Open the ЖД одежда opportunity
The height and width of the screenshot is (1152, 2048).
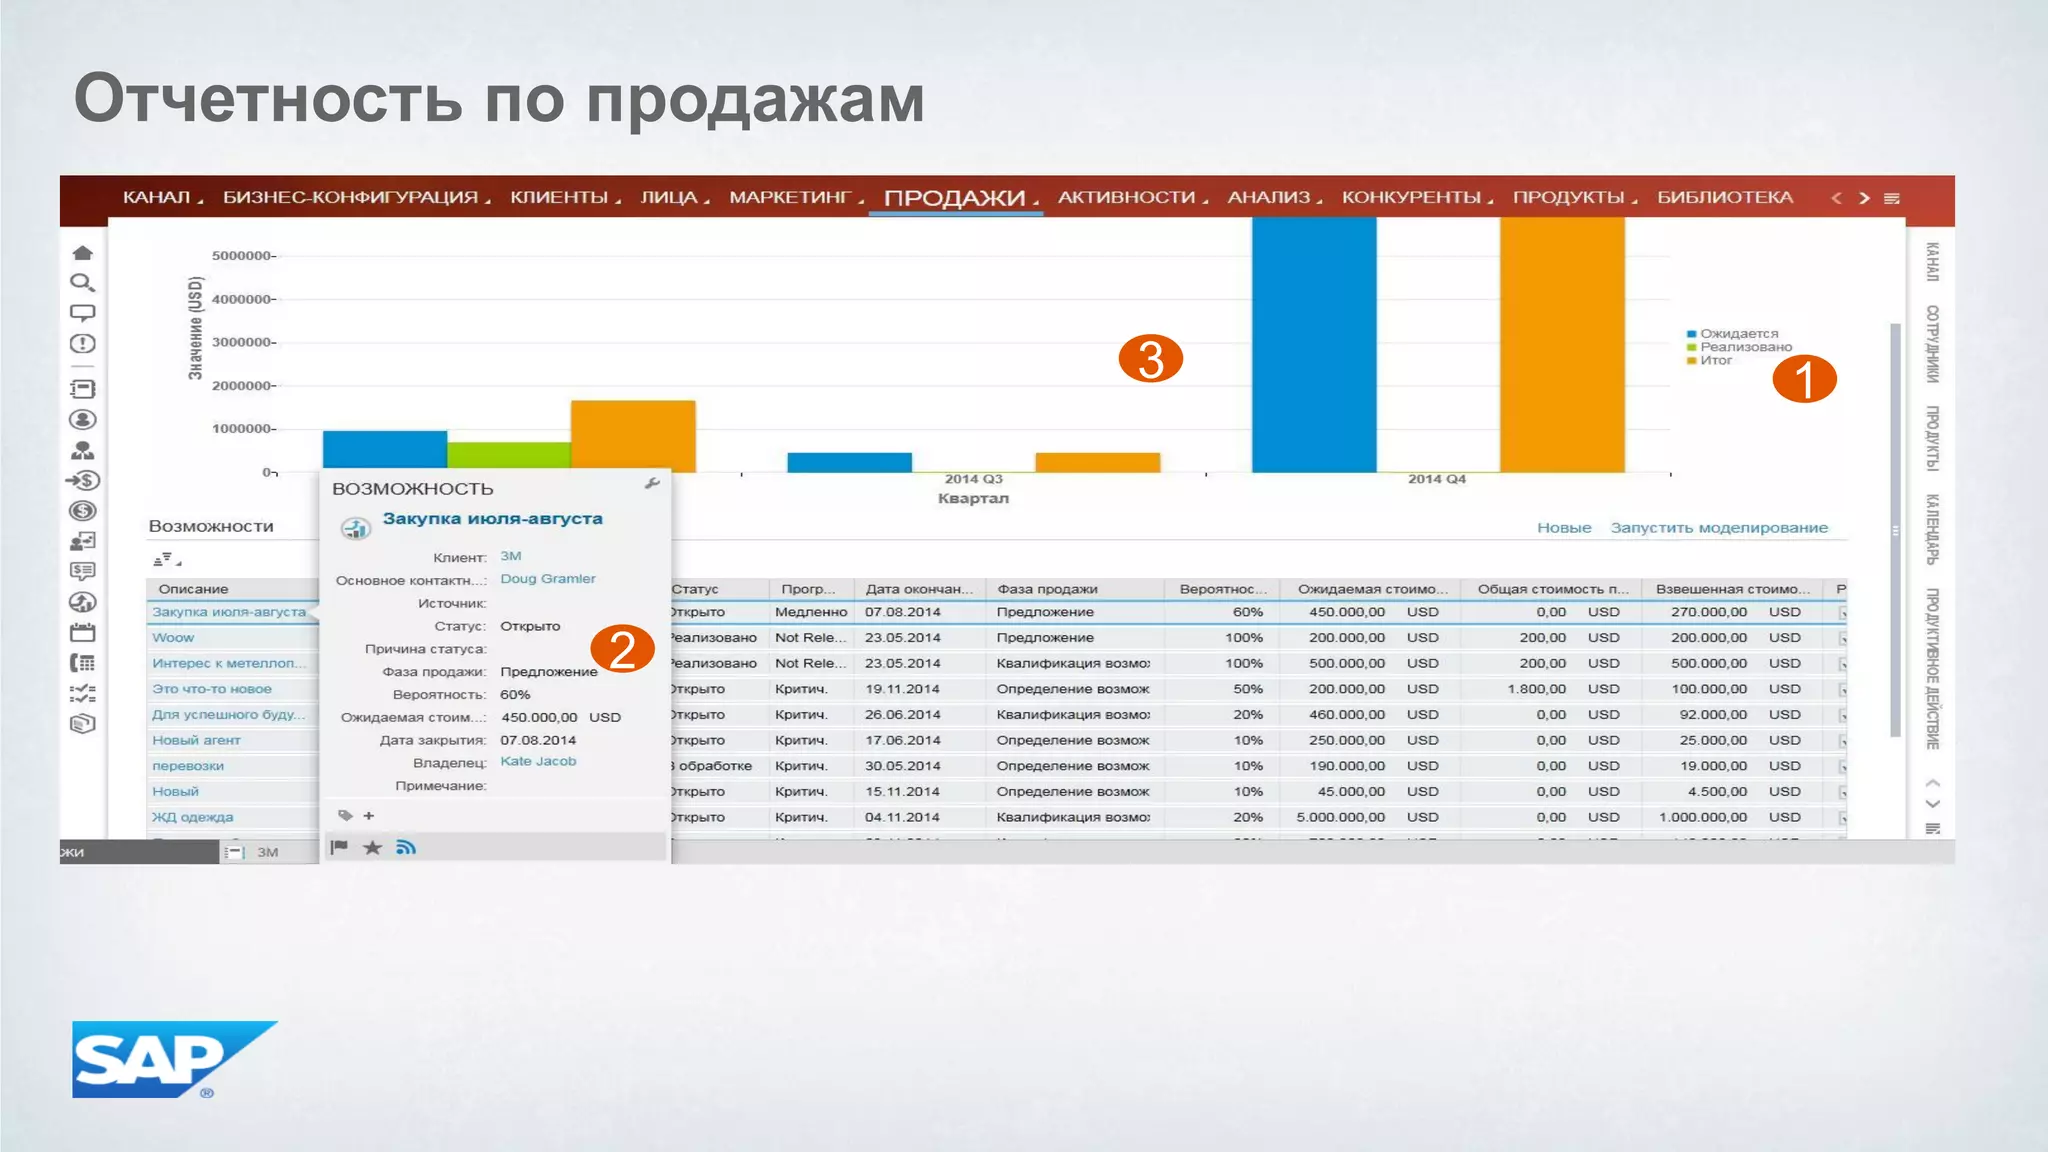[x=192, y=818]
